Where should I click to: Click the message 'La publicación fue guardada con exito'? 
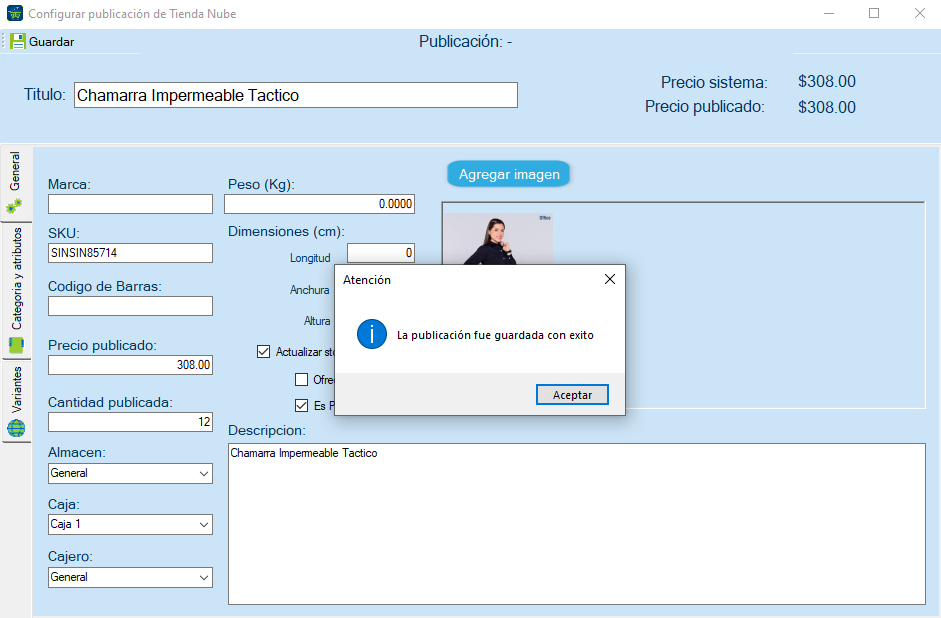tap(495, 335)
